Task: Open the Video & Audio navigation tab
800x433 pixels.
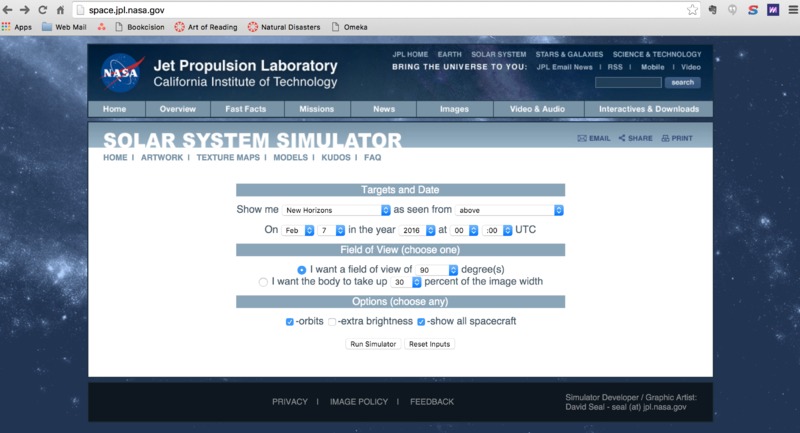Action: pyautogui.click(x=538, y=109)
